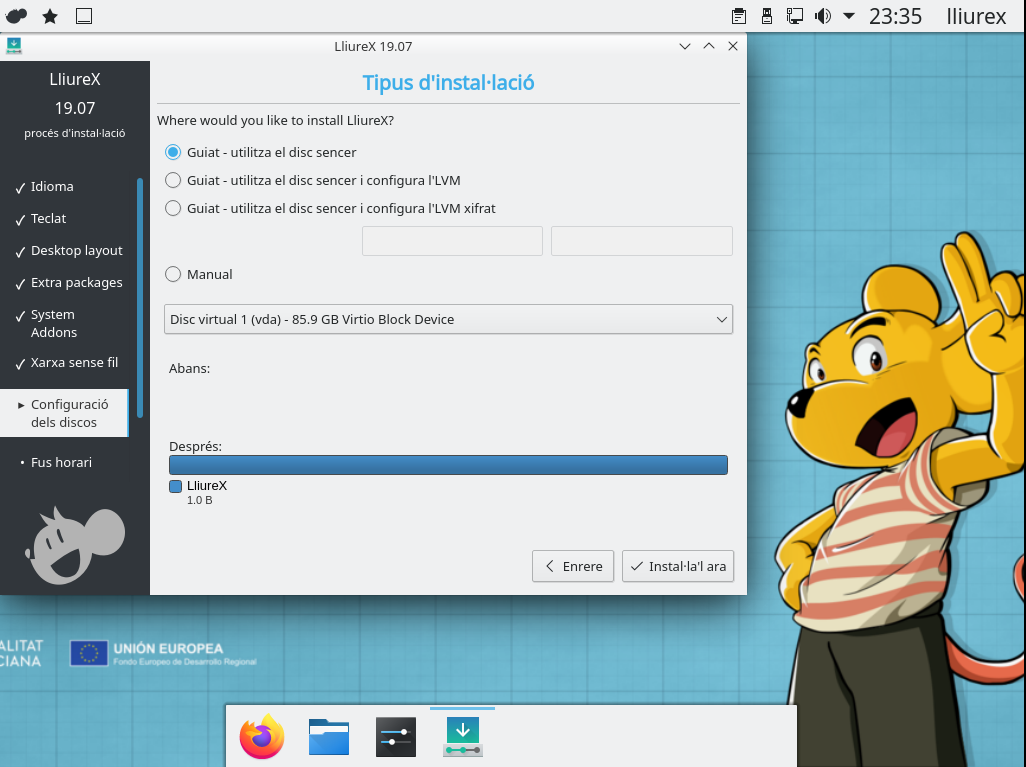This screenshot has width=1026, height=767.
Task: Expand the hidden system tray icons arrow
Action: point(849,16)
